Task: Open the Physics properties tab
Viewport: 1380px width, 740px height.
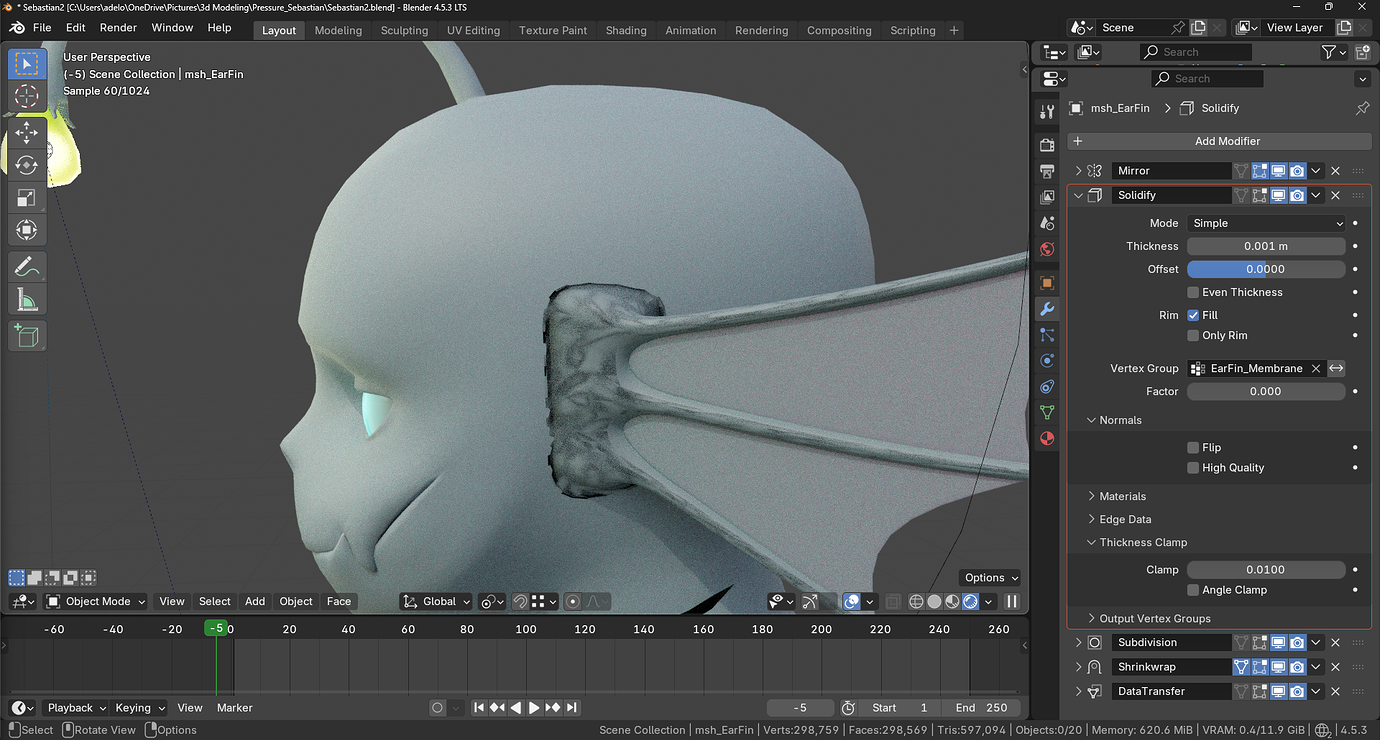Action: pos(1047,361)
